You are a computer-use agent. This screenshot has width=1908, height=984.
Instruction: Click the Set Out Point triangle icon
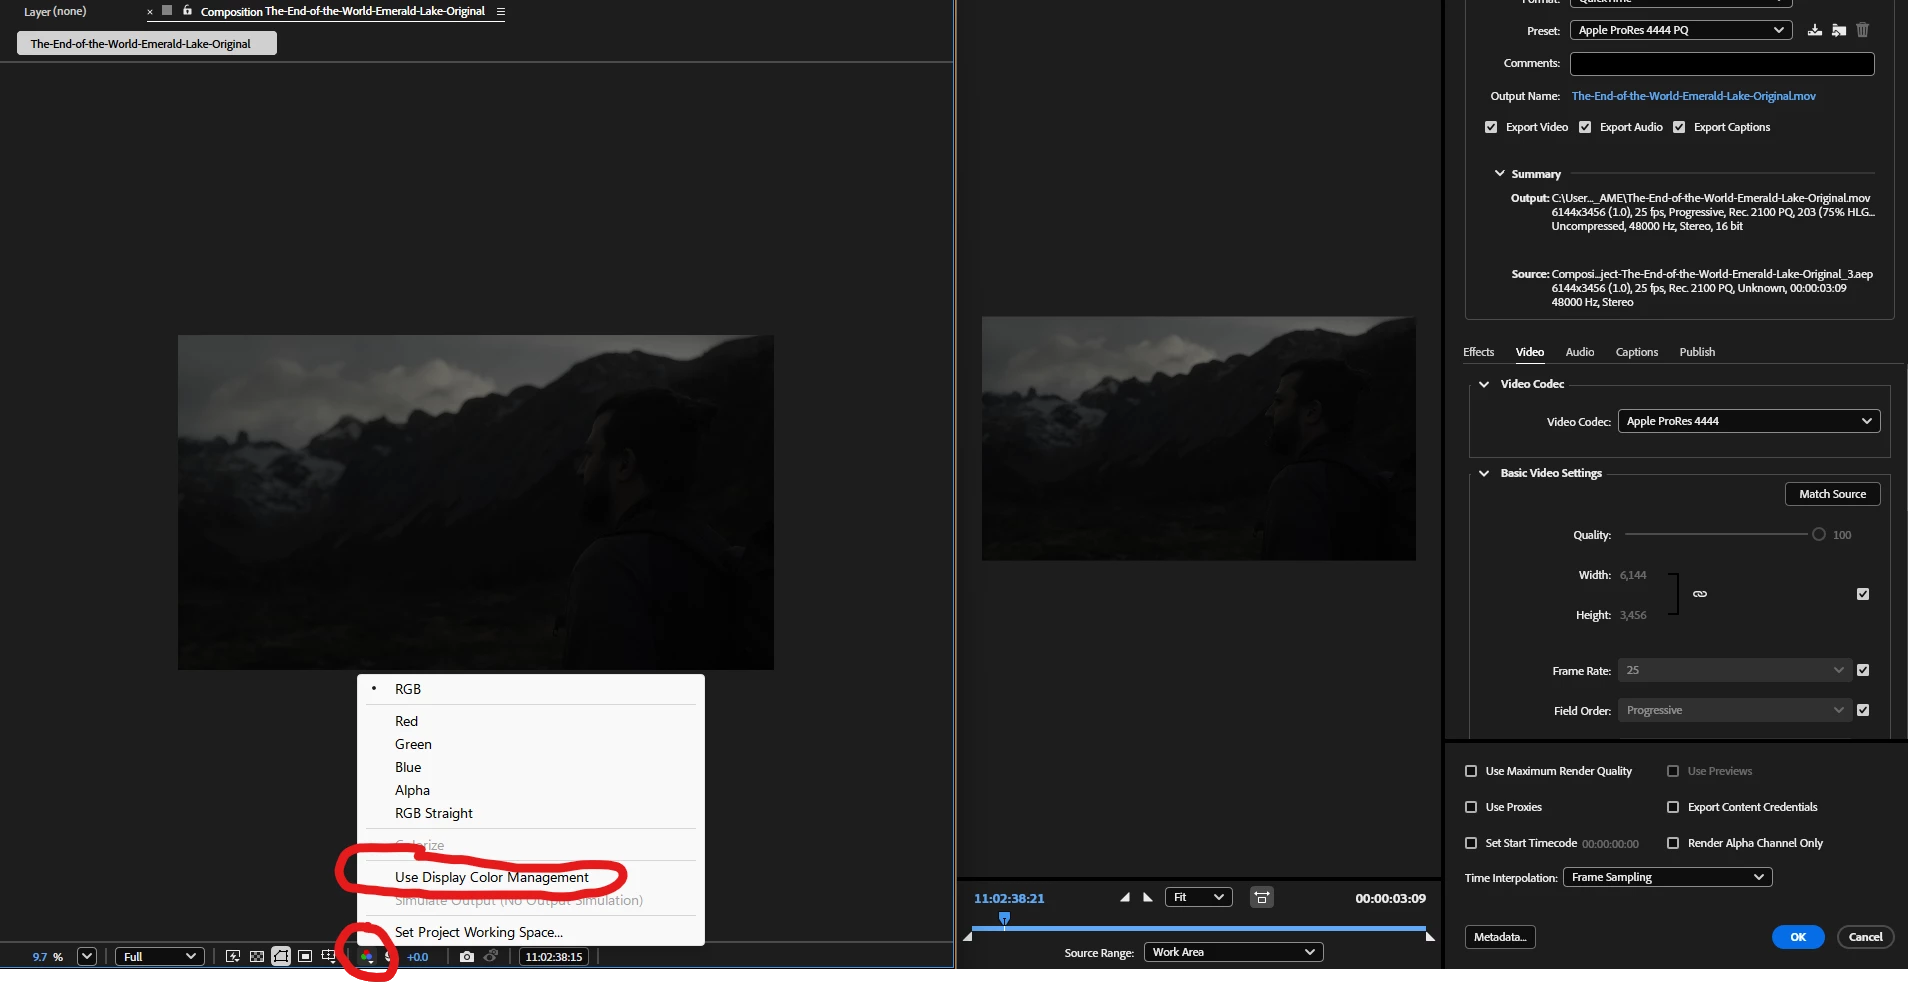pos(1148,897)
